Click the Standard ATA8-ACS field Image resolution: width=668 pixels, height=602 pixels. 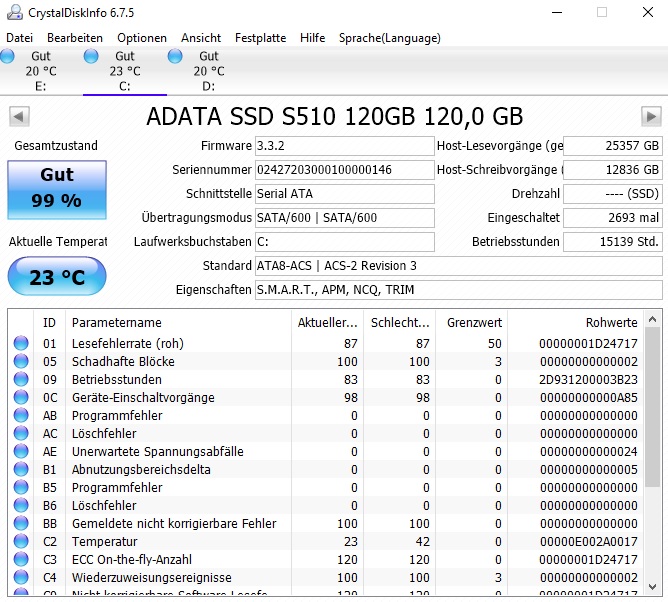pos(459,266)
